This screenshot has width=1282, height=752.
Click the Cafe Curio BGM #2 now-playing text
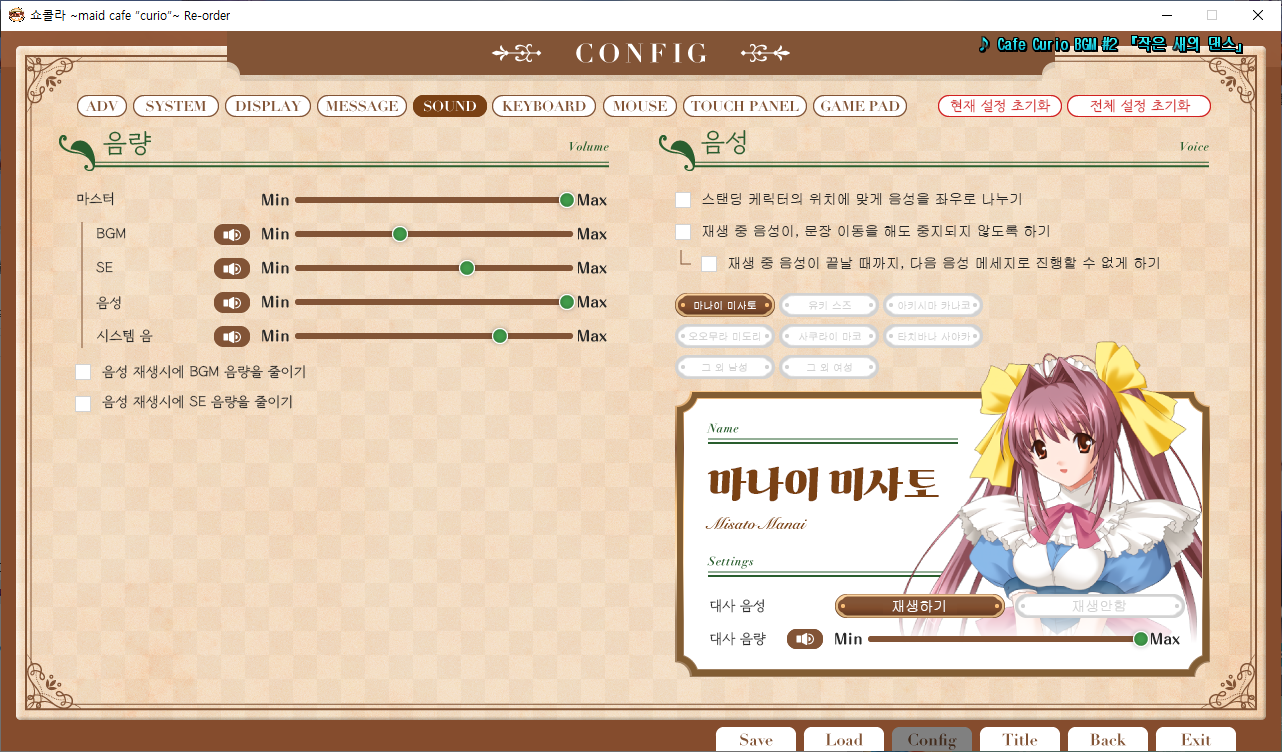pos(1110,45)
